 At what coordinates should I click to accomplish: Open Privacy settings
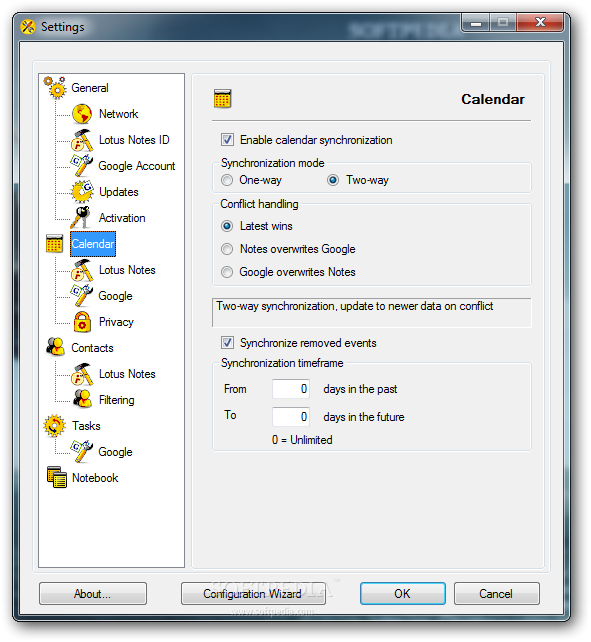pyautogui.click(x=116, y=322)
